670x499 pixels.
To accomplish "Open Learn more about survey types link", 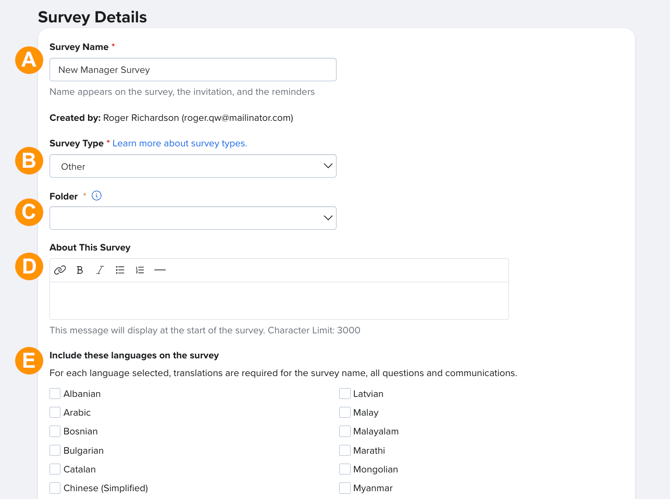I will click(179, 143).
